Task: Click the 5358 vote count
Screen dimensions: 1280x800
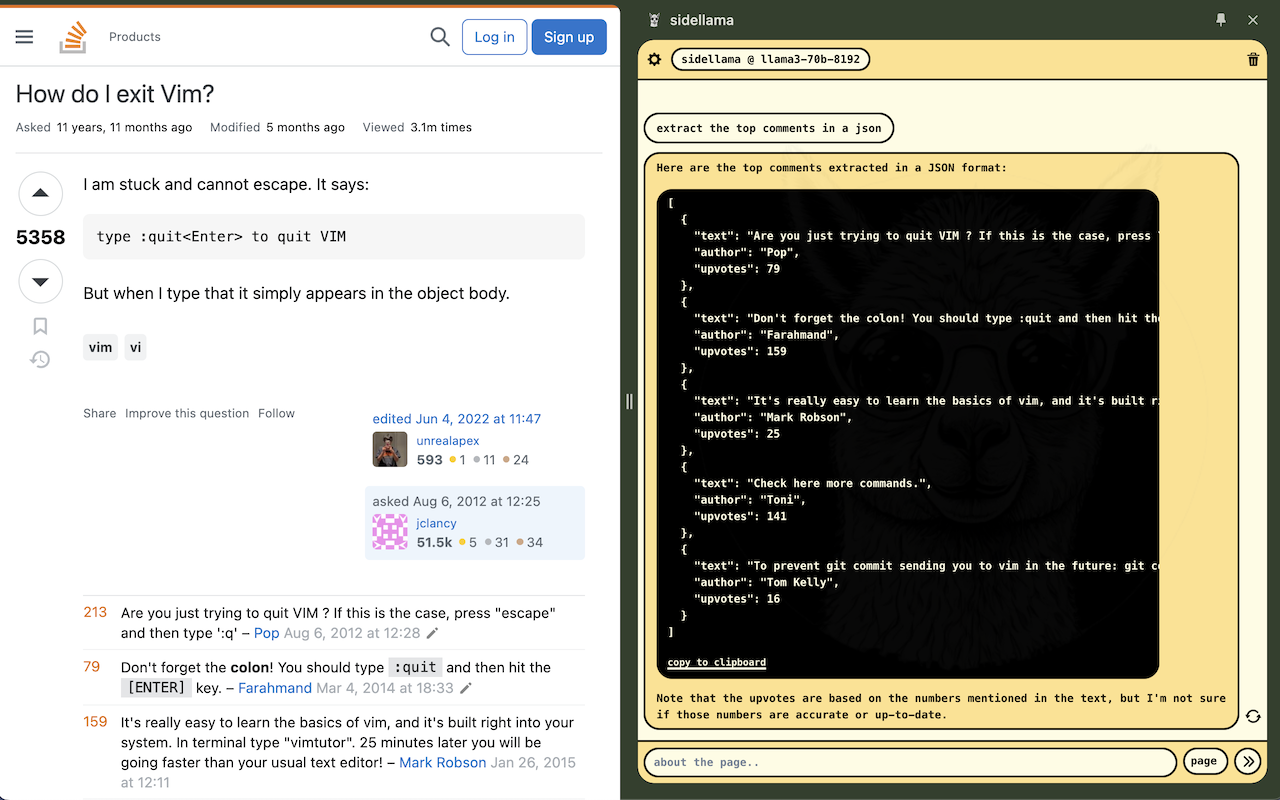Action: point(40,237)
